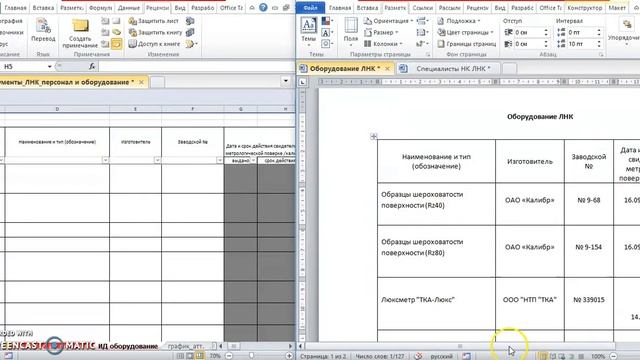Screen dimensions: 640x360
Task: Switch Excel to Page Break Preview view
Action: (x=200, y=356)
